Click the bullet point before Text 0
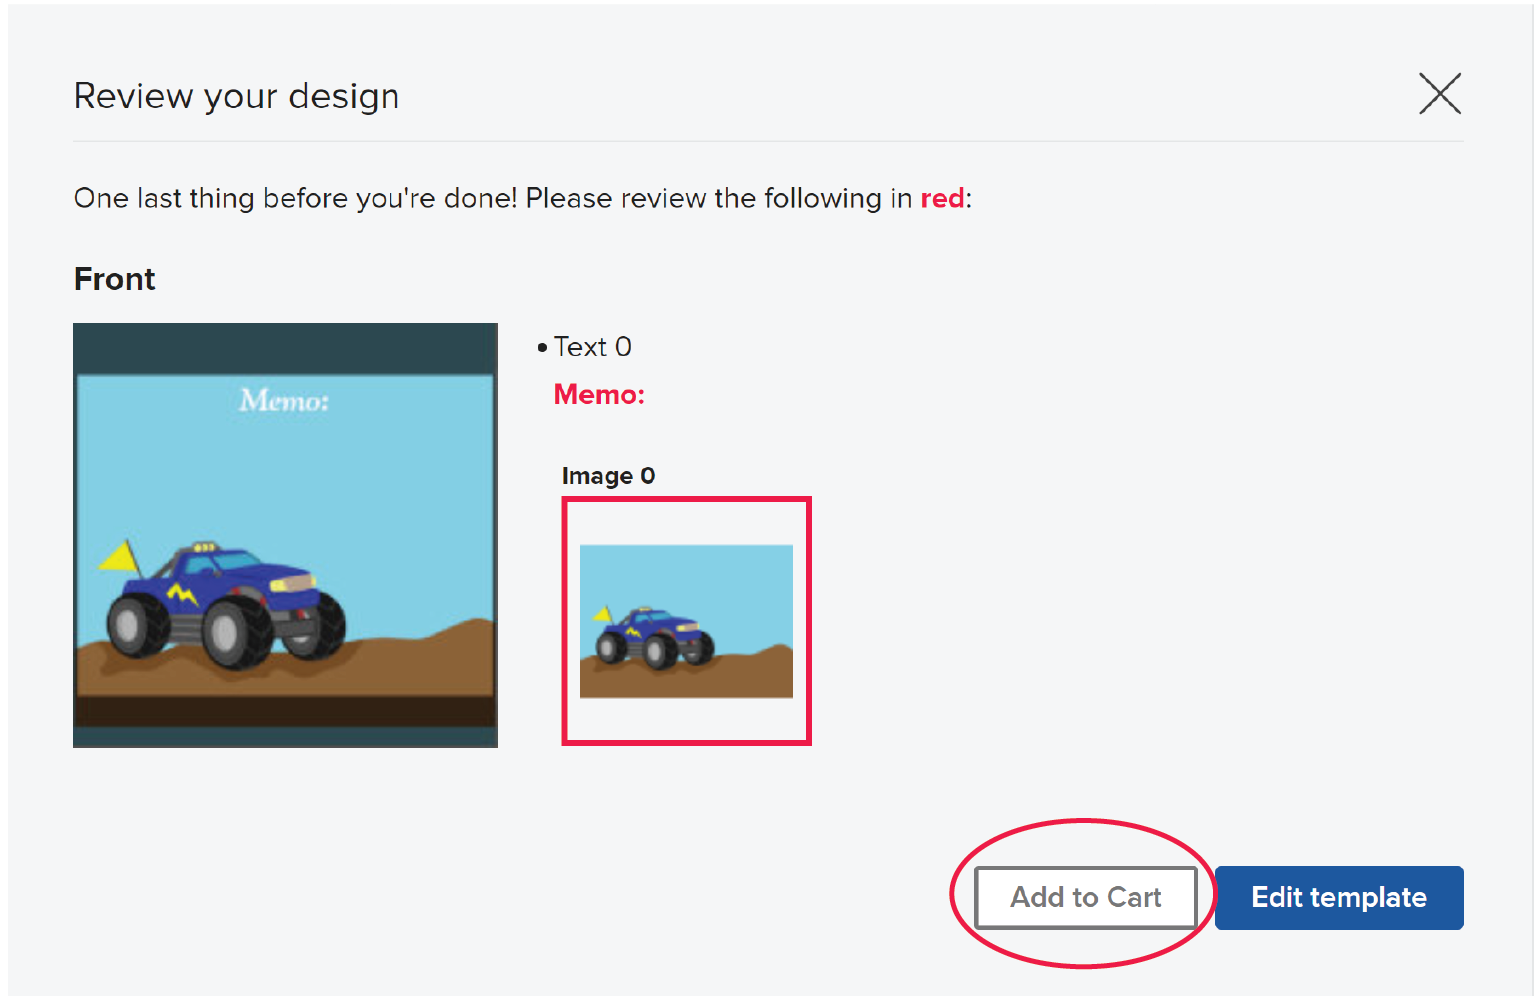This screenshot has height=1000, width=1534. [542, 348]
